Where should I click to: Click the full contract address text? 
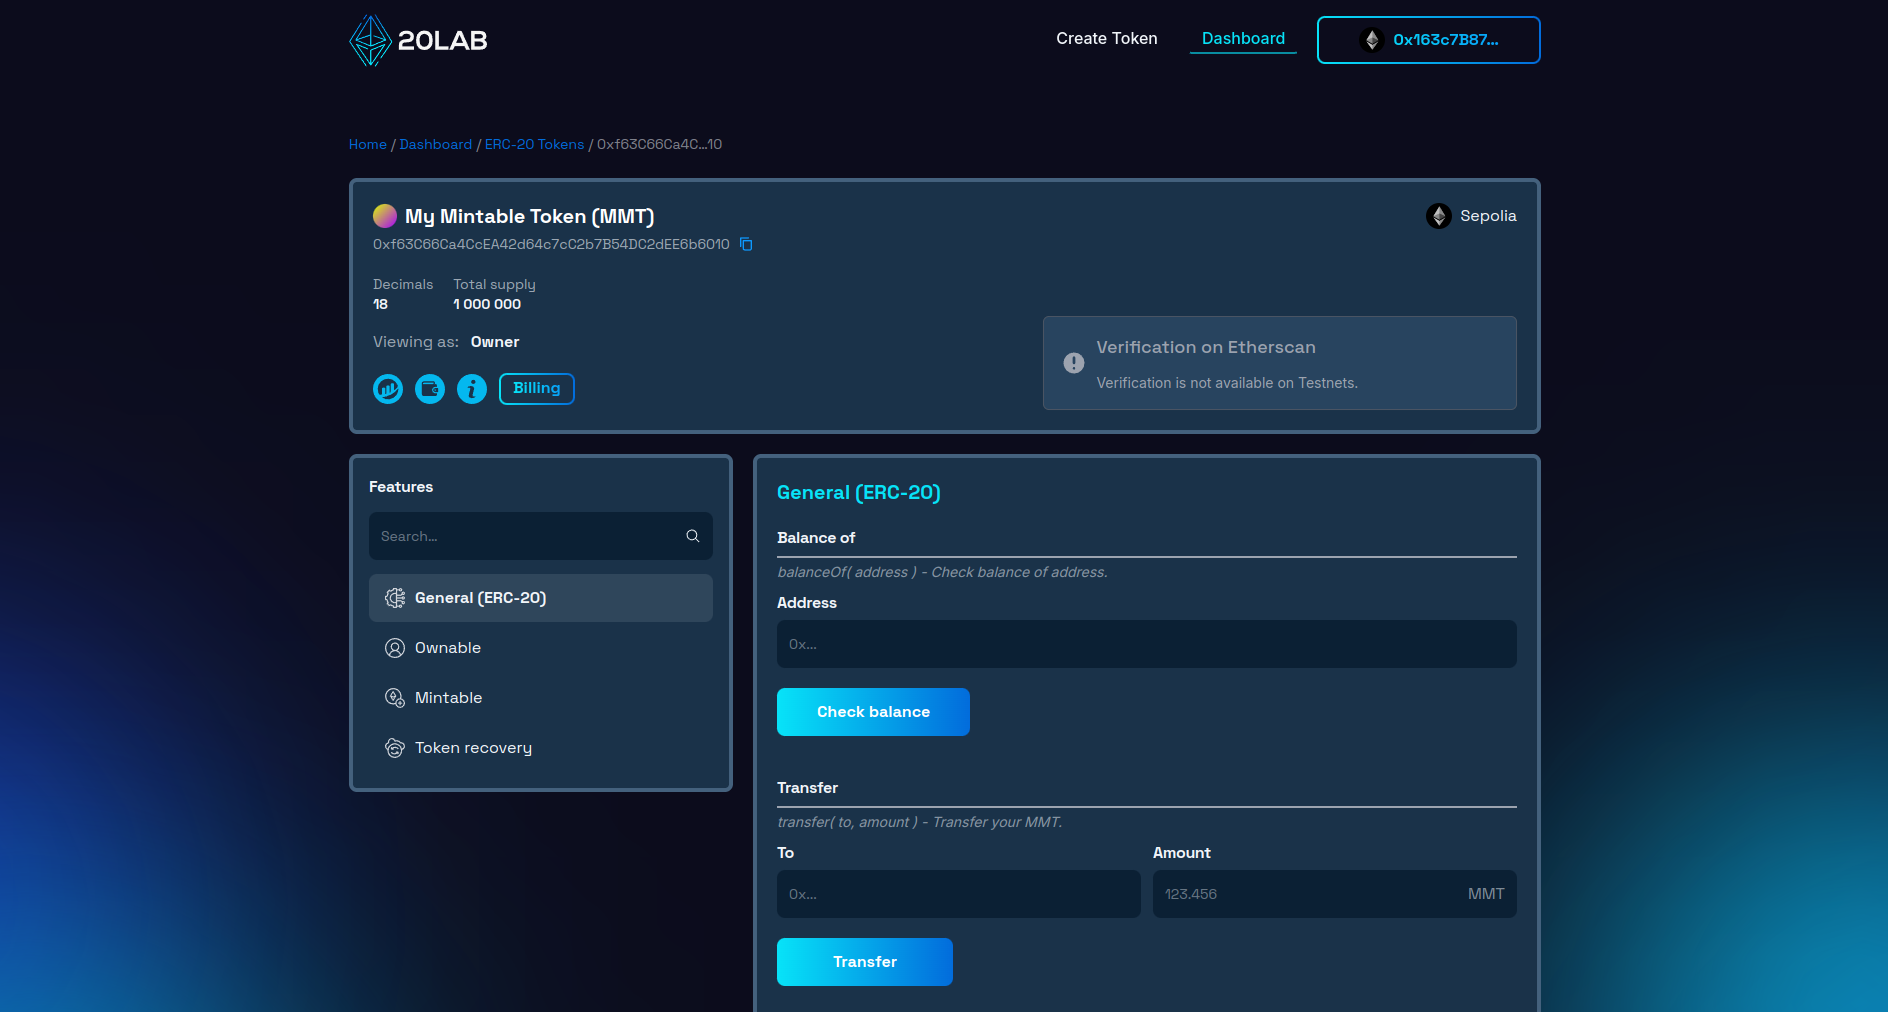click(x=551, y=244)
